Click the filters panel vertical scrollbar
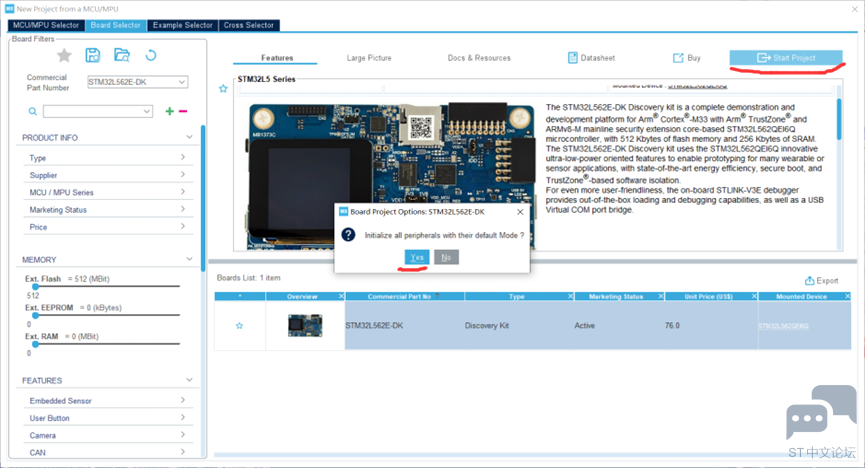Image resolution: width=865 pixels, height=468 pixels. (x=203, y=199)
